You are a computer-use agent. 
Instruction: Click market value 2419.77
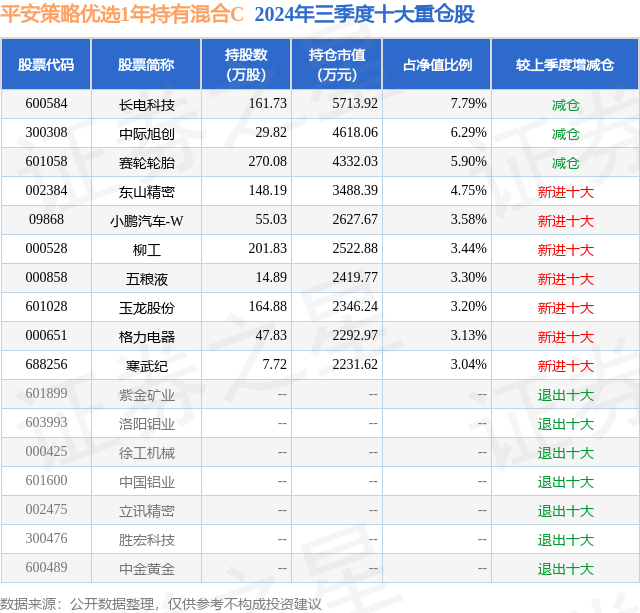pyautogui.click(x=355, y=278)
